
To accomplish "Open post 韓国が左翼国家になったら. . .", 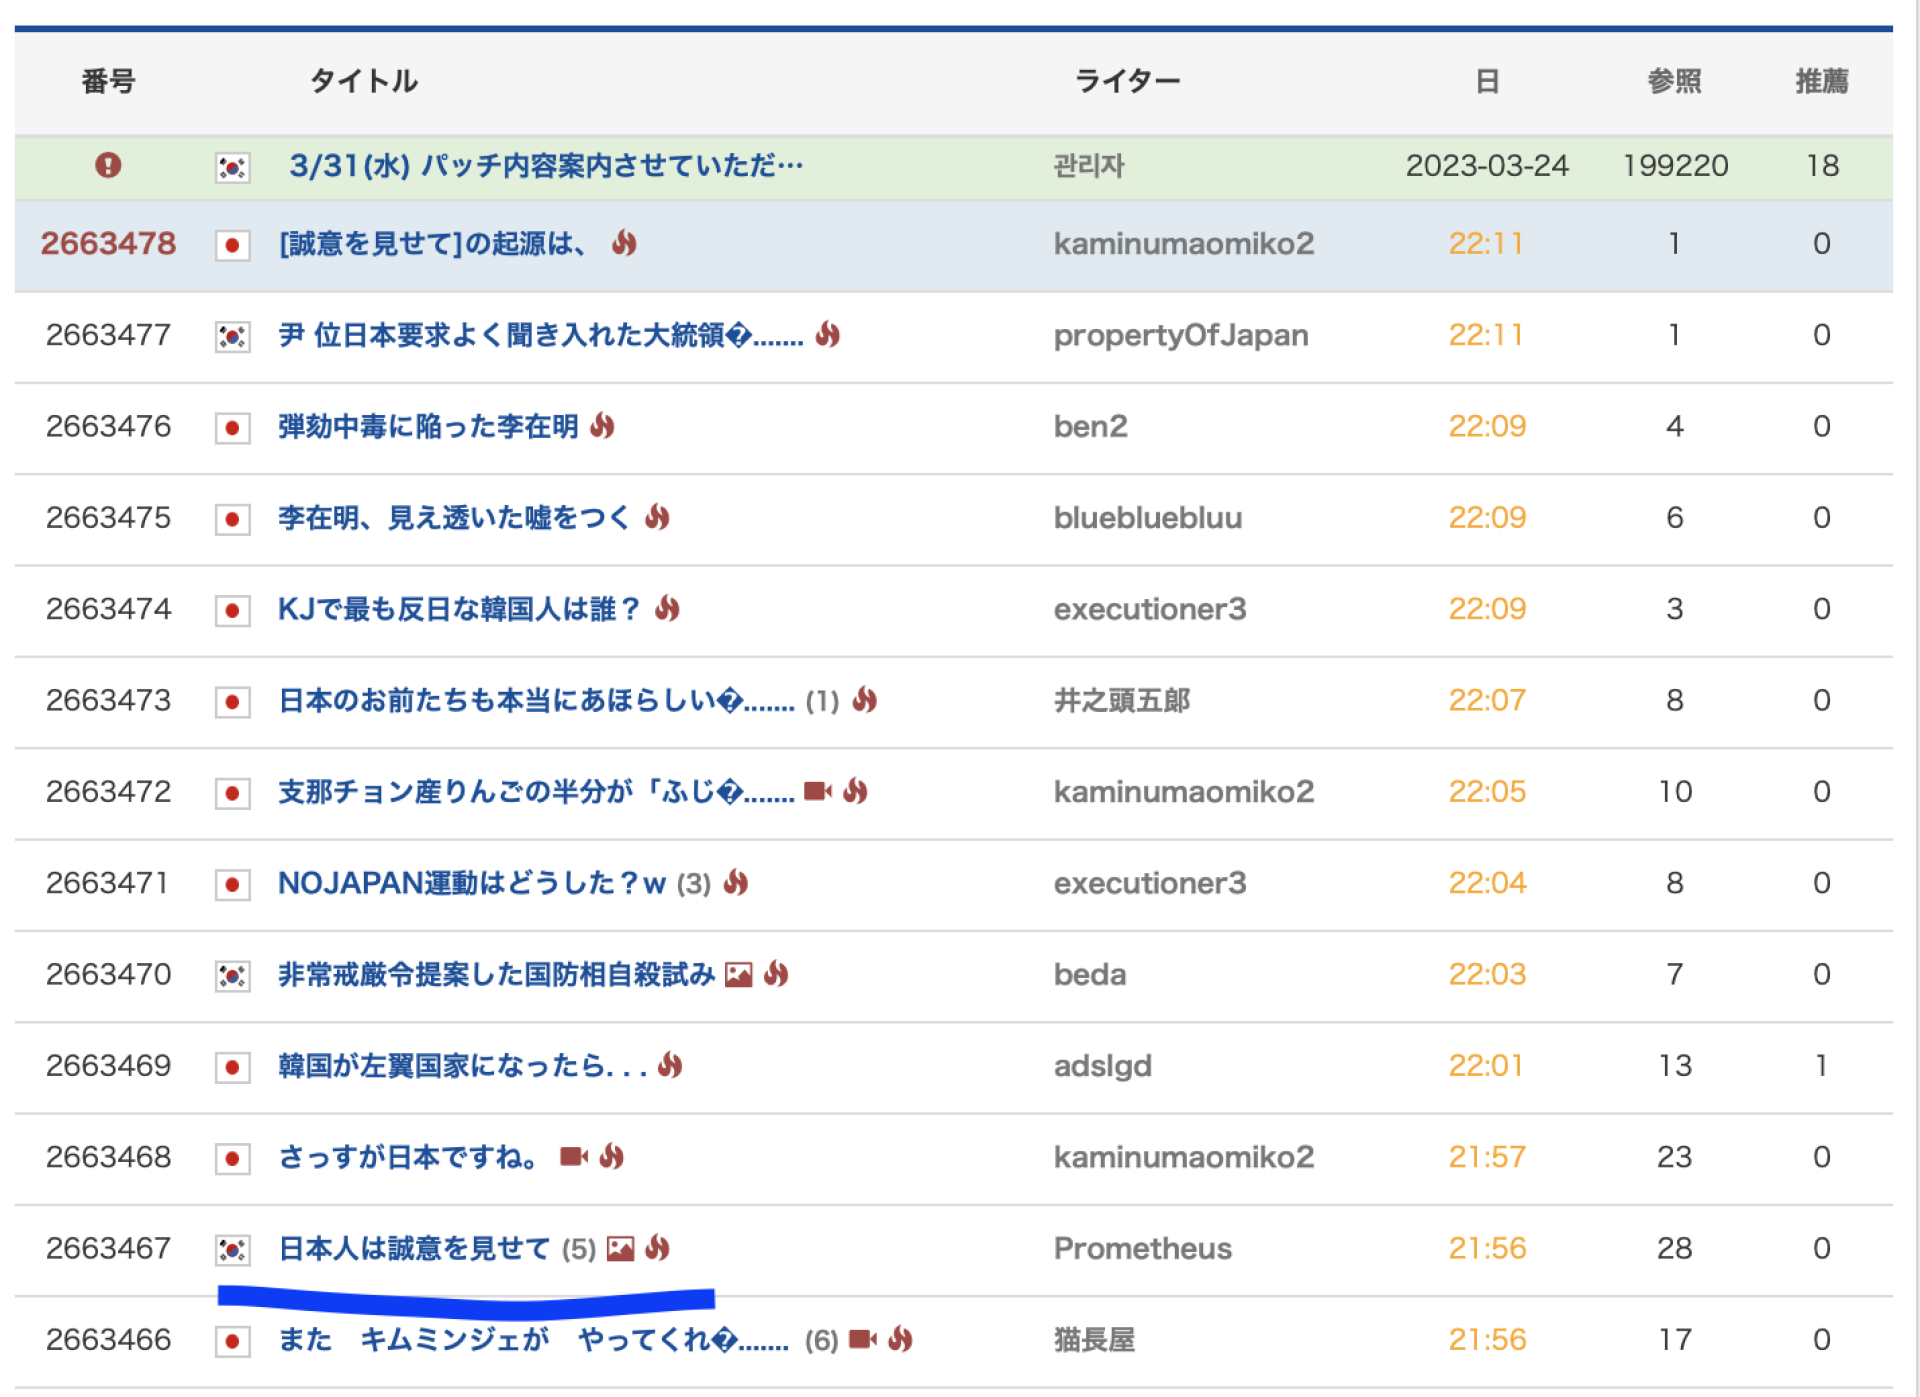I will [x=463, y=1065].
